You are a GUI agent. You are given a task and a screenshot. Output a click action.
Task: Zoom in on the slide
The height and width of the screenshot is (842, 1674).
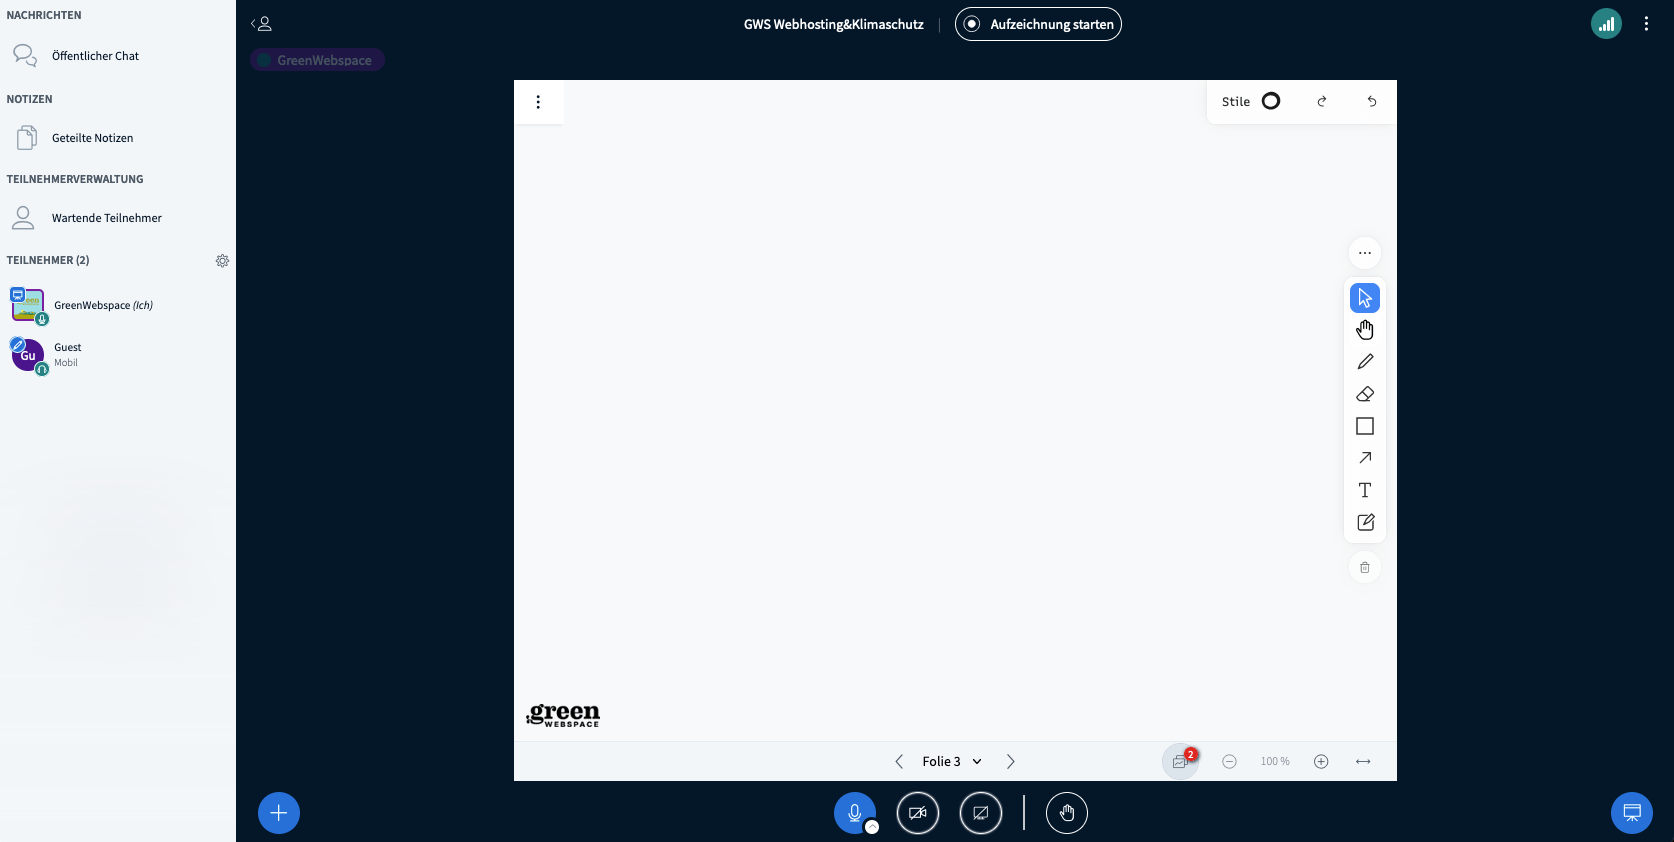tap(1321, 762)
